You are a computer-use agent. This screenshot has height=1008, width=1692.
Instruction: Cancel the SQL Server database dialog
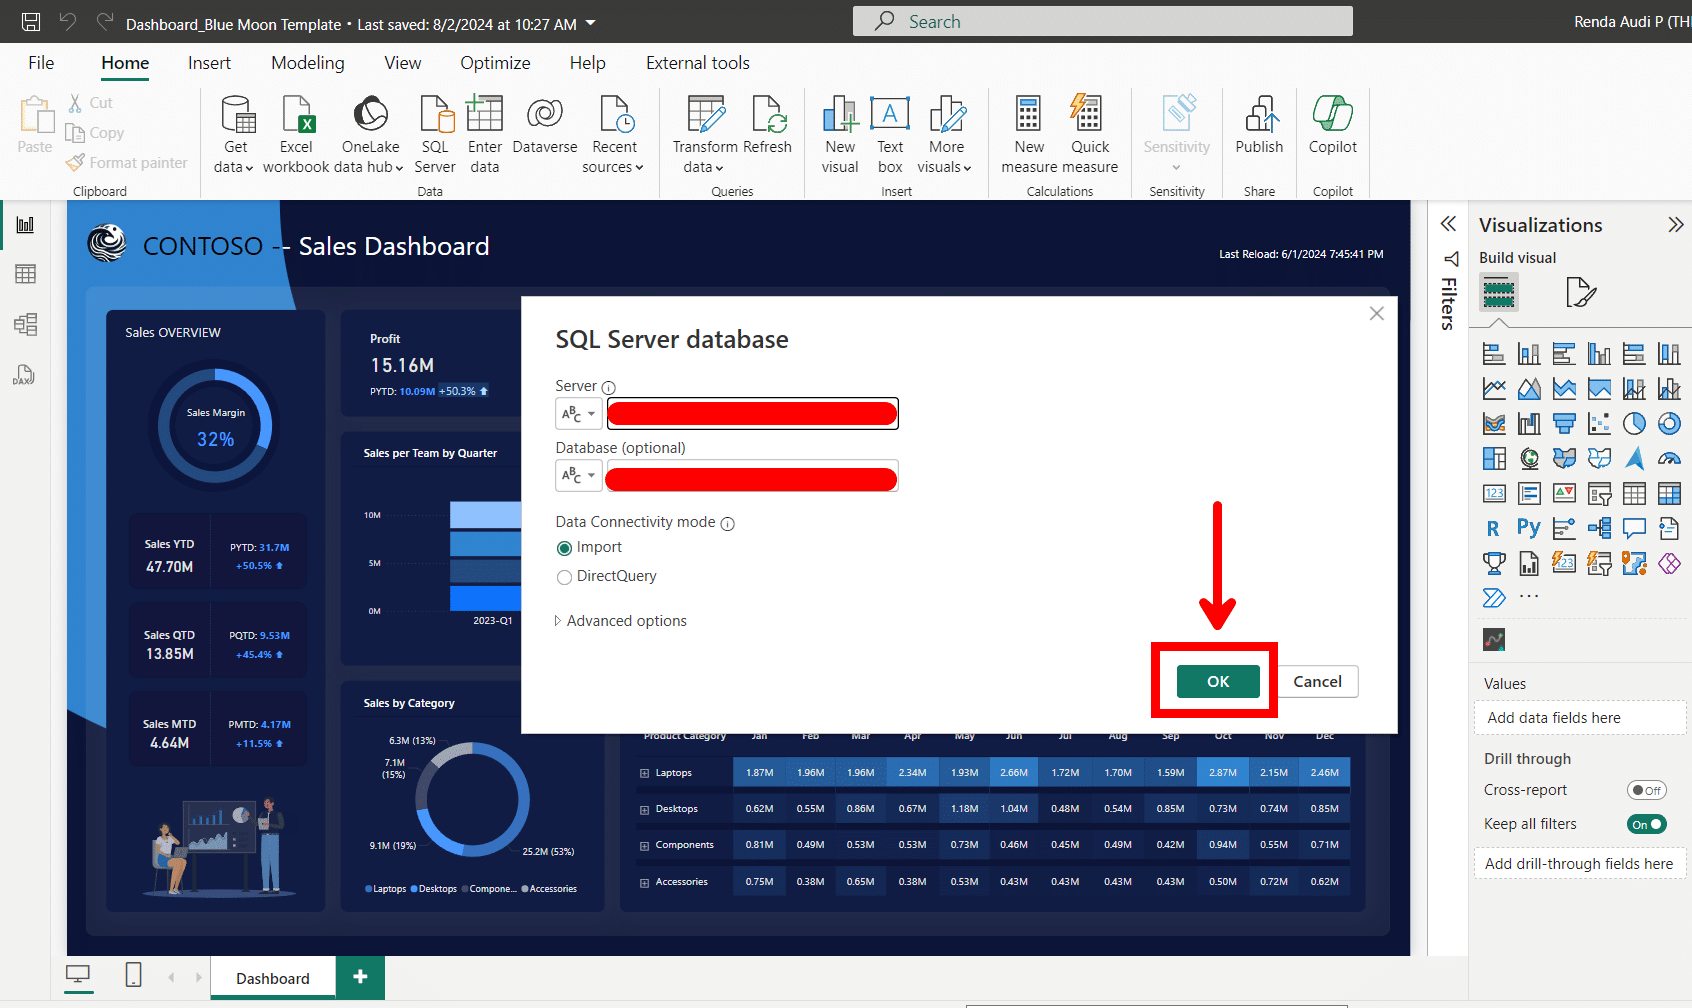click(1317, 681)
